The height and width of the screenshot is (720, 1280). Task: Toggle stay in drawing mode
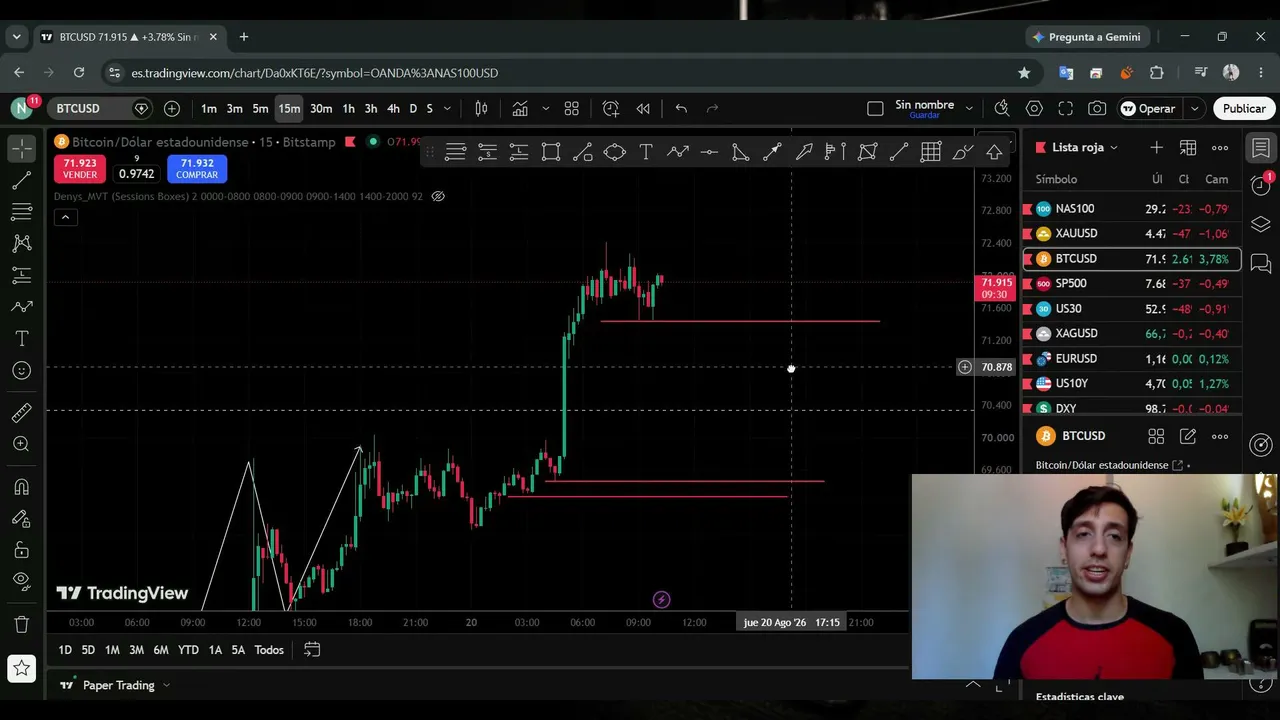point(22,519)
